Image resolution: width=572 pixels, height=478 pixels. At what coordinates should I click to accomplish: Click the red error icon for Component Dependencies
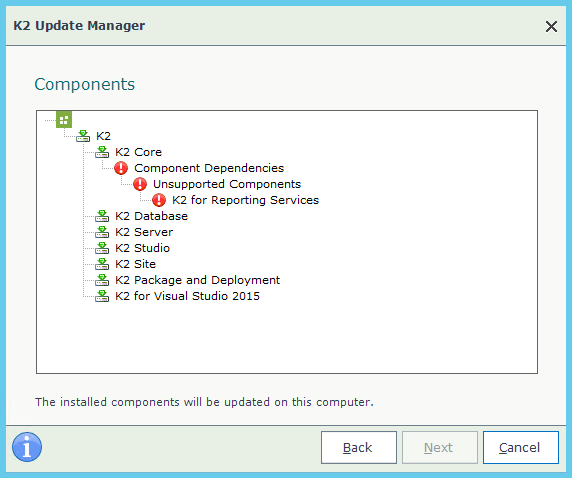pos(121,168)
